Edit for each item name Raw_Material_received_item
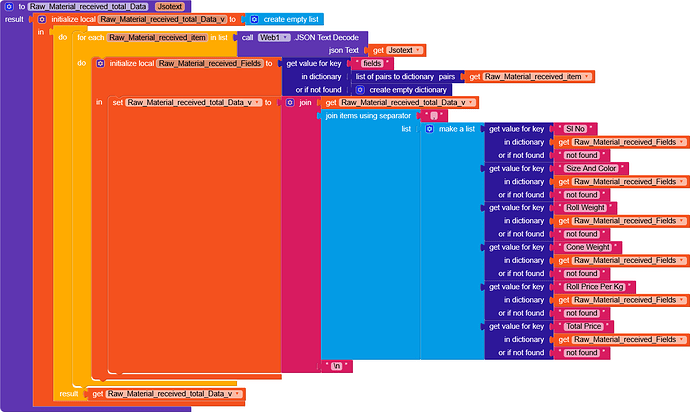This screenshot has height=412, width=690. [x=157, y=37]
